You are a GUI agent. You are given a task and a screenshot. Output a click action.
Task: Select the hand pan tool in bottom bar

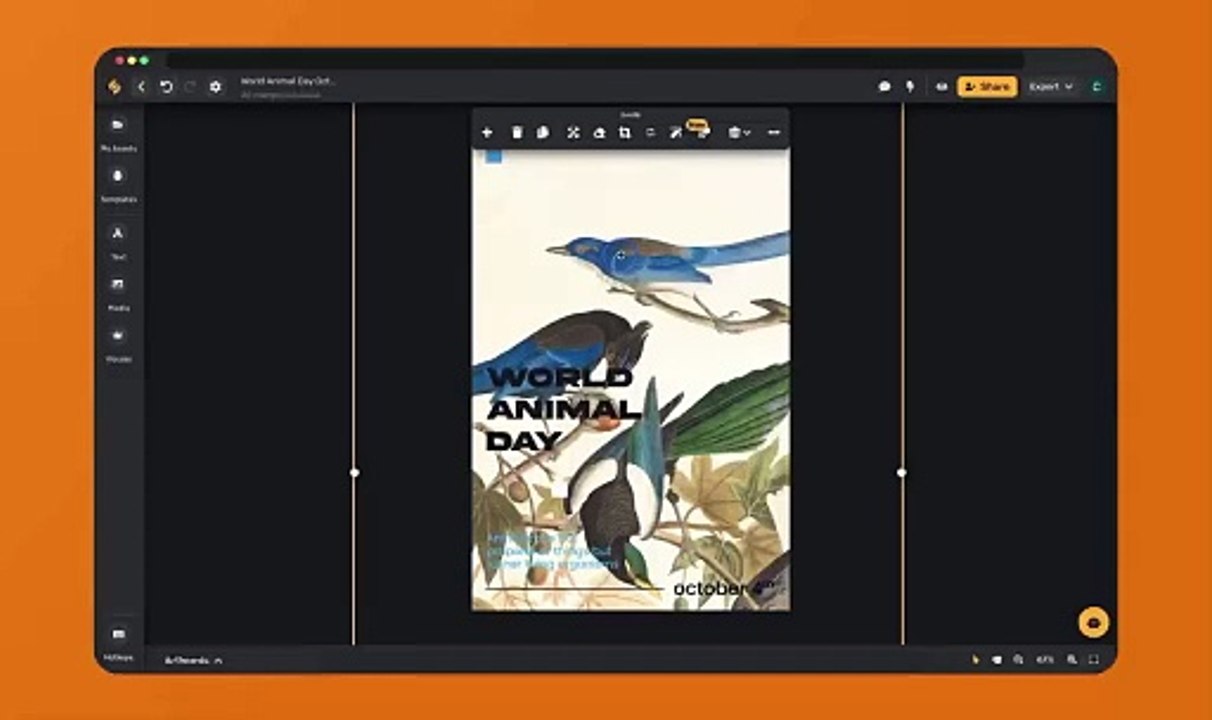coord(997,660)
